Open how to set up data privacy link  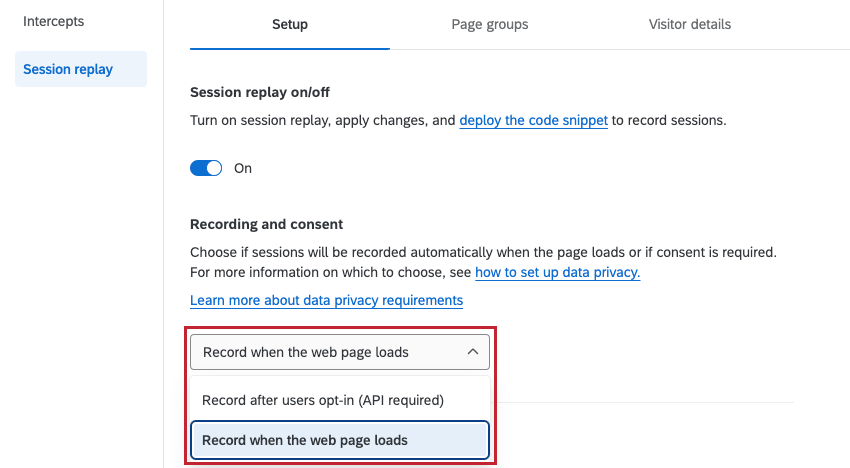click(x=557, y=272)
